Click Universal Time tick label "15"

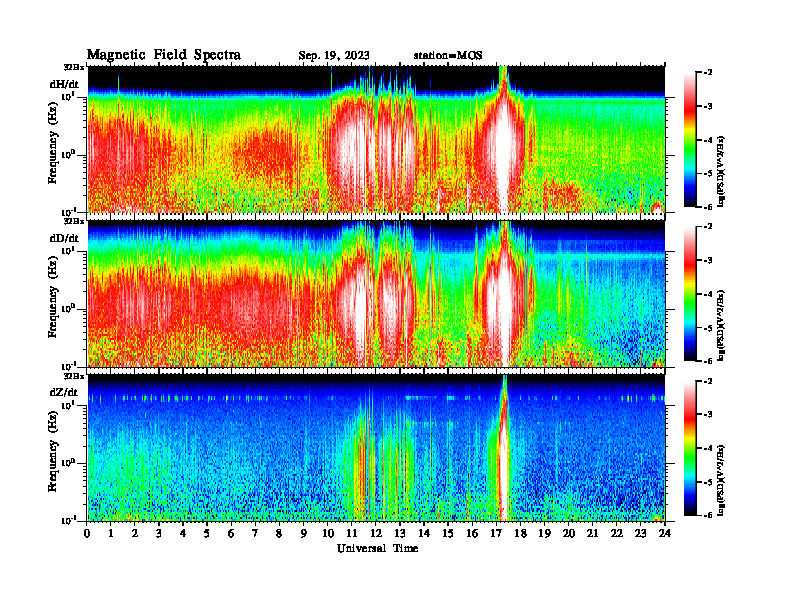coord(449,534)
